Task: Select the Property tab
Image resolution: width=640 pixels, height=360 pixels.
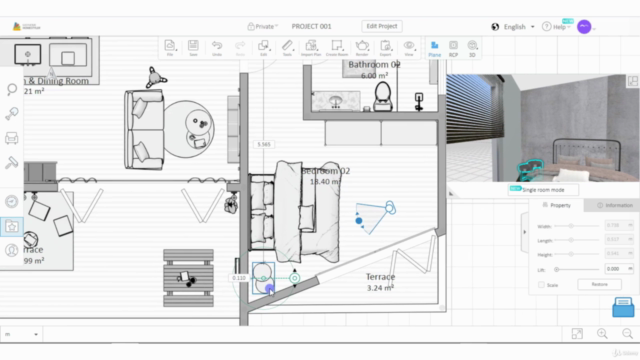Action: pyautogui.click(x=556, y=205)
